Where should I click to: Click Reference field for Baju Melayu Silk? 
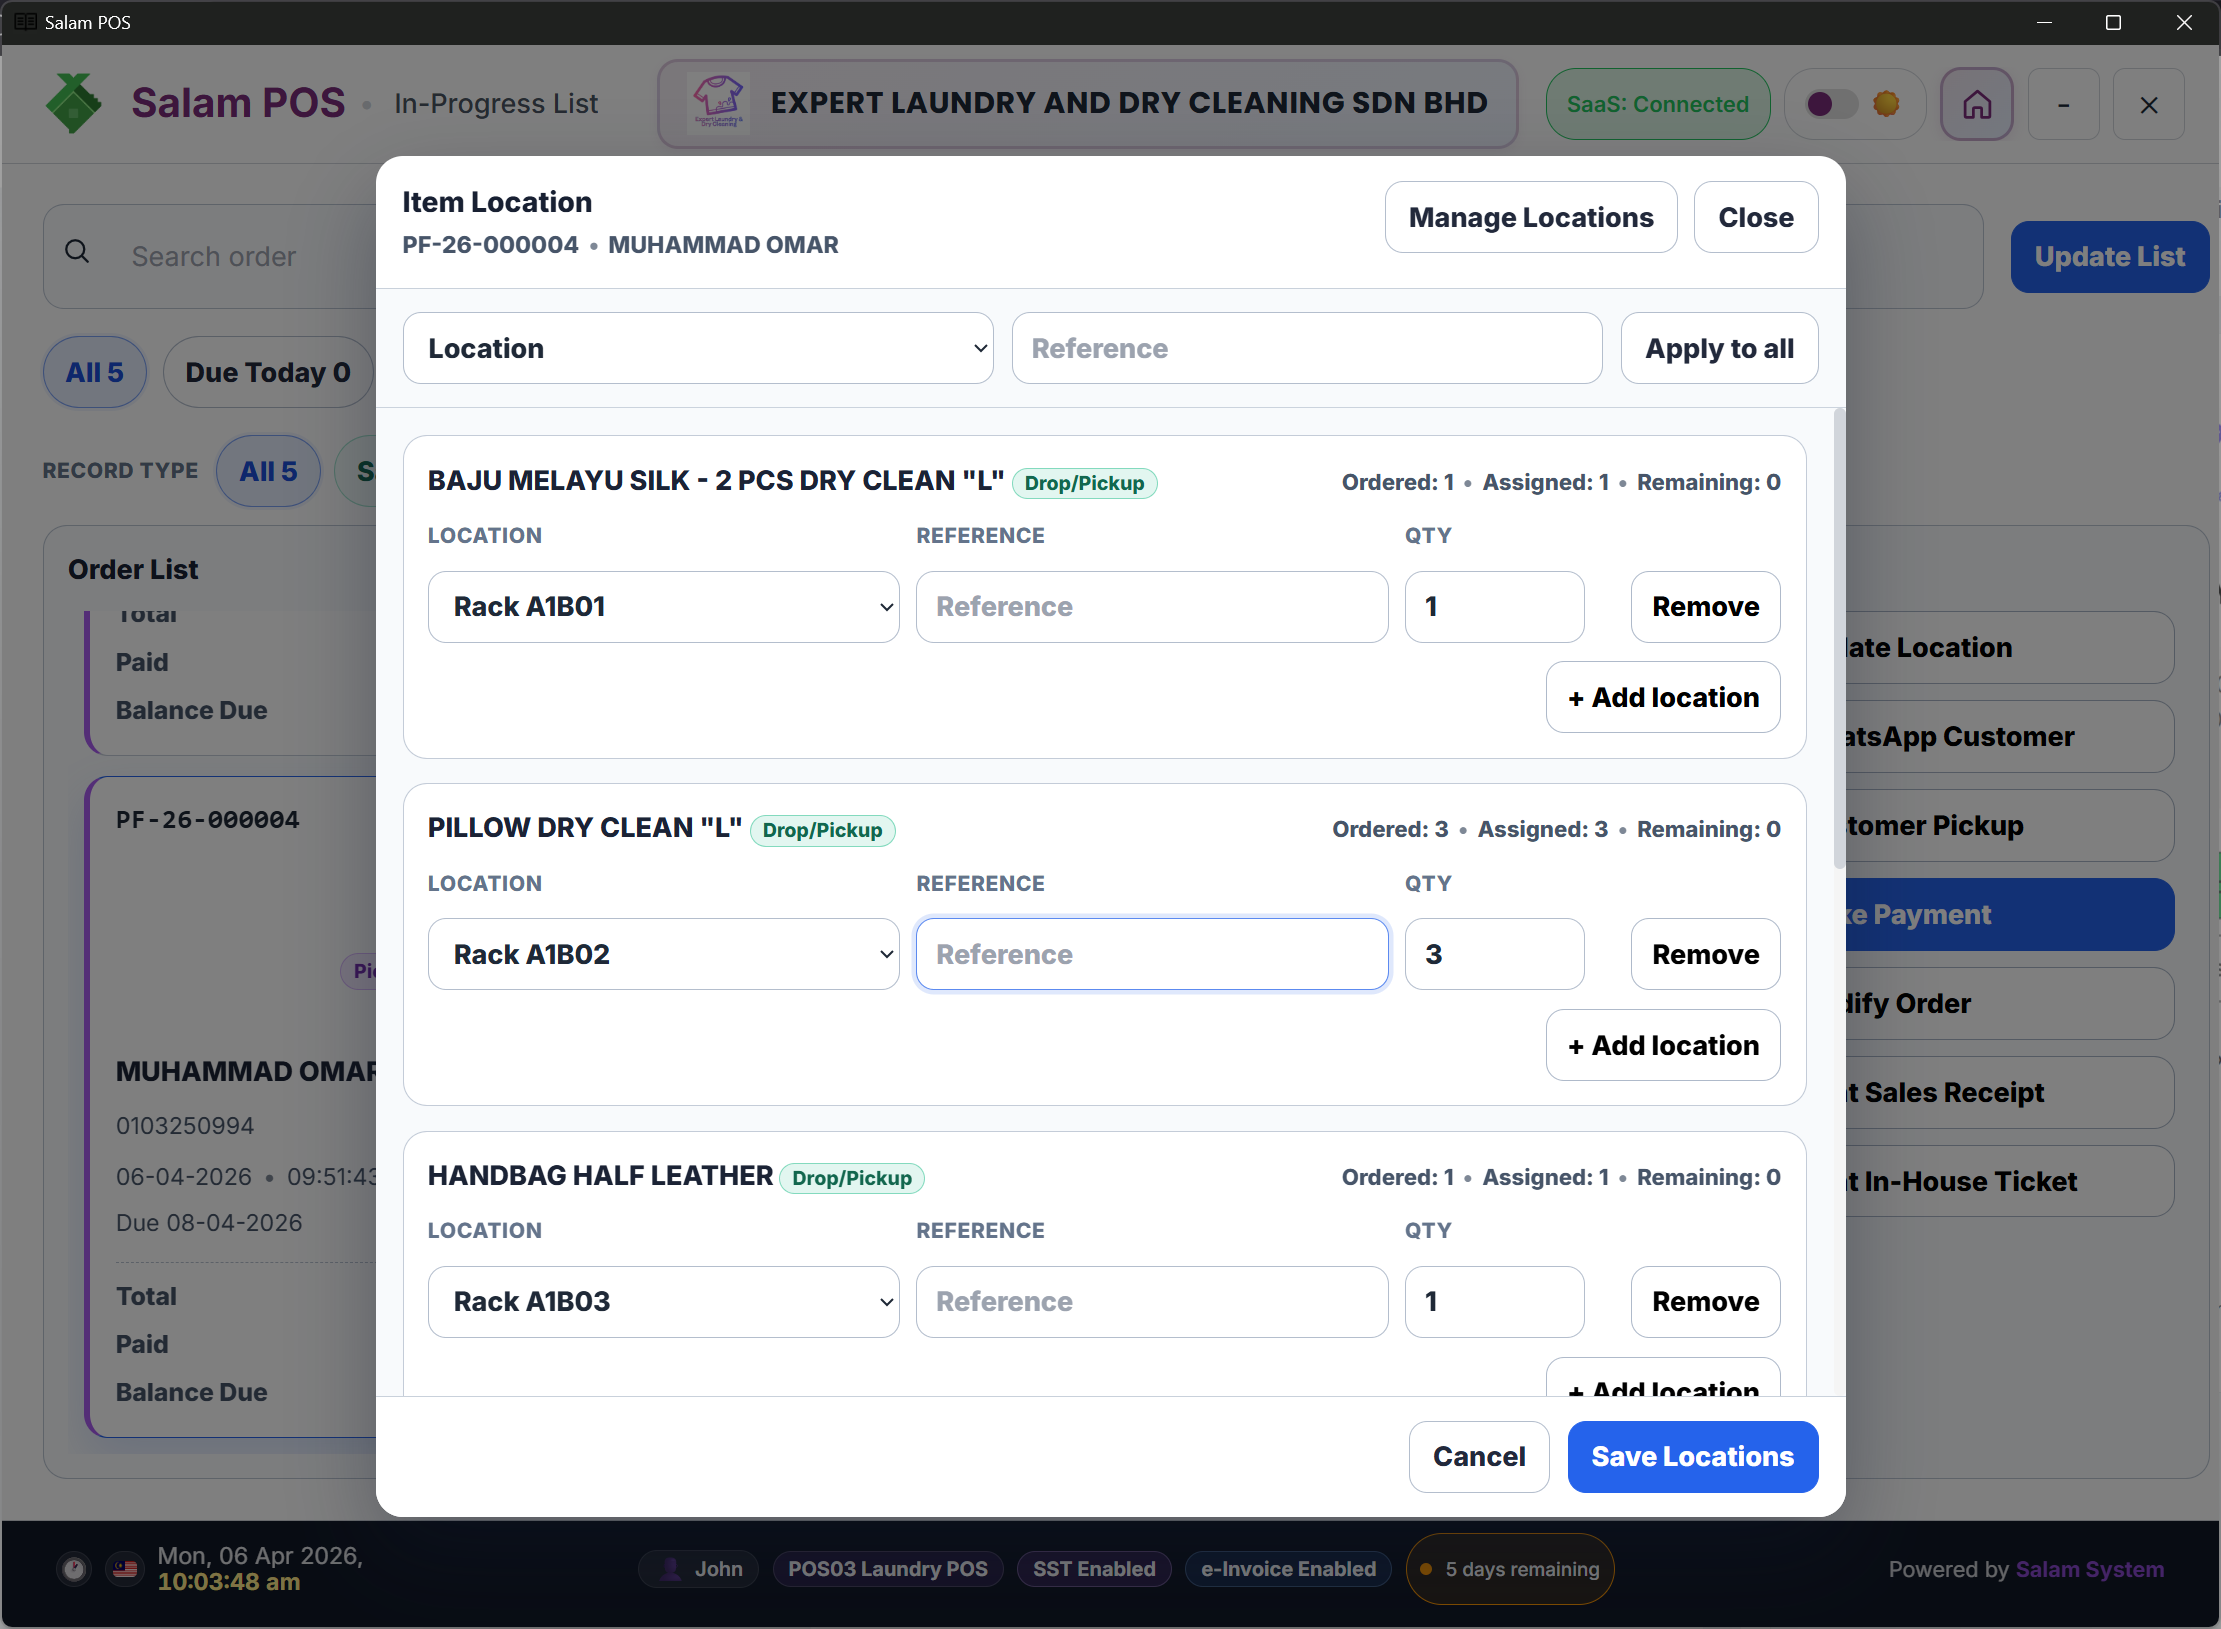tap(1152, 607)
